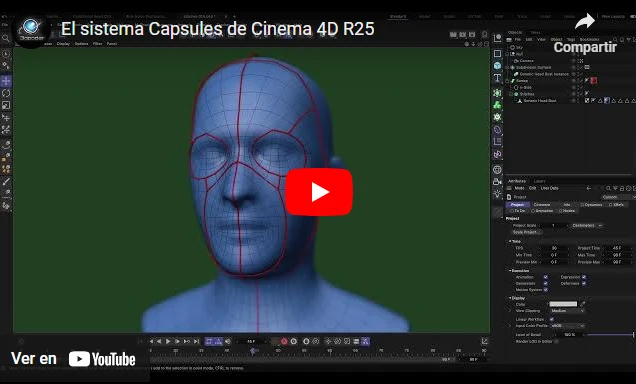
Task: Click the green Subdivision generator icon
Action: (x=498, y=93)
